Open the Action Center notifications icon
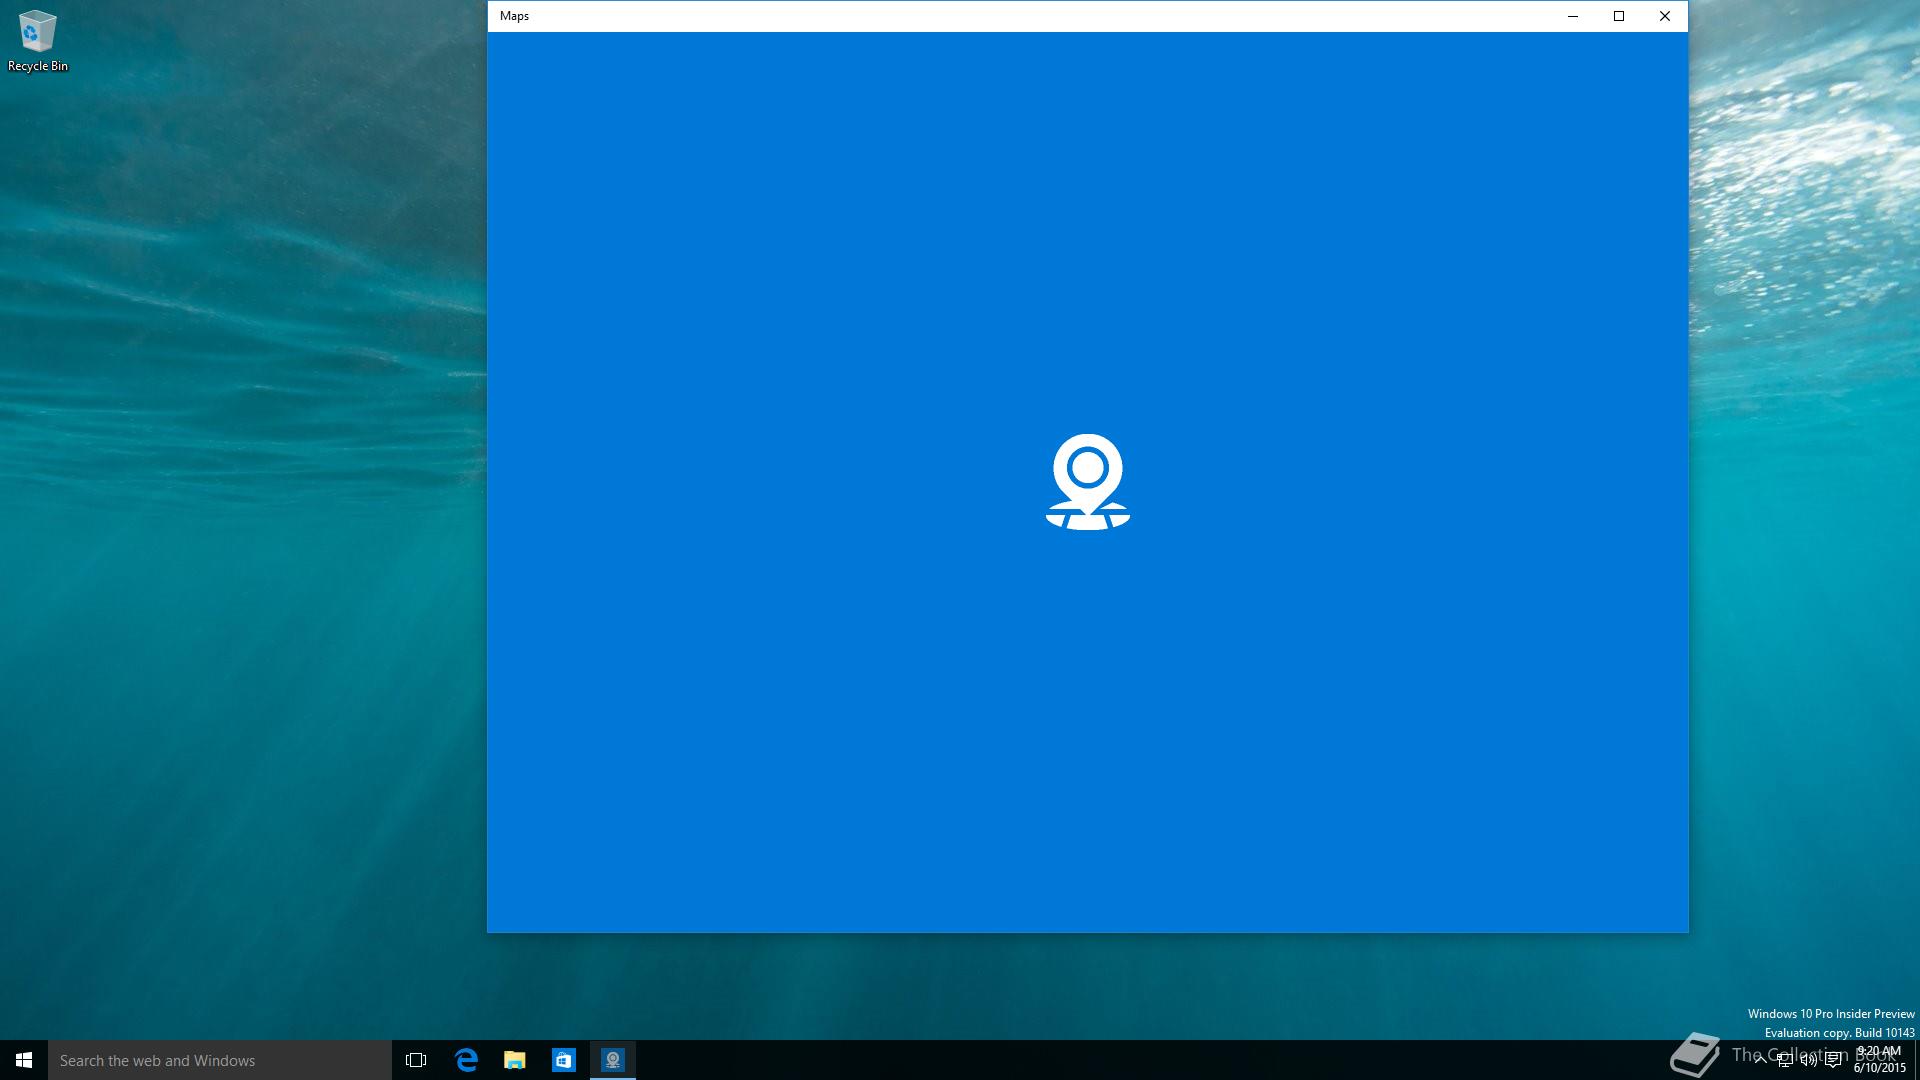Image resolution: width=1920 pixels, height=1080 pixels. pyautogui.click(x=1833, y=1060)
